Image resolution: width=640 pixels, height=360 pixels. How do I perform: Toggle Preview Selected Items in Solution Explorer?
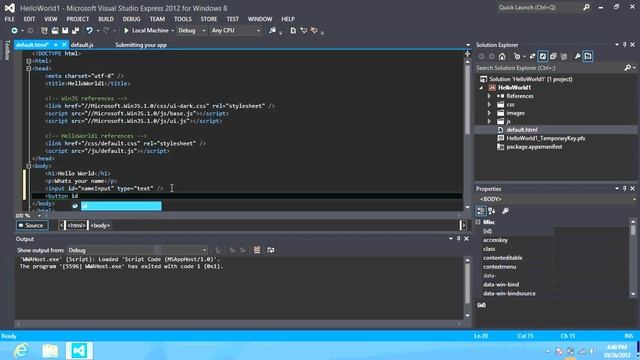(588, 56)
